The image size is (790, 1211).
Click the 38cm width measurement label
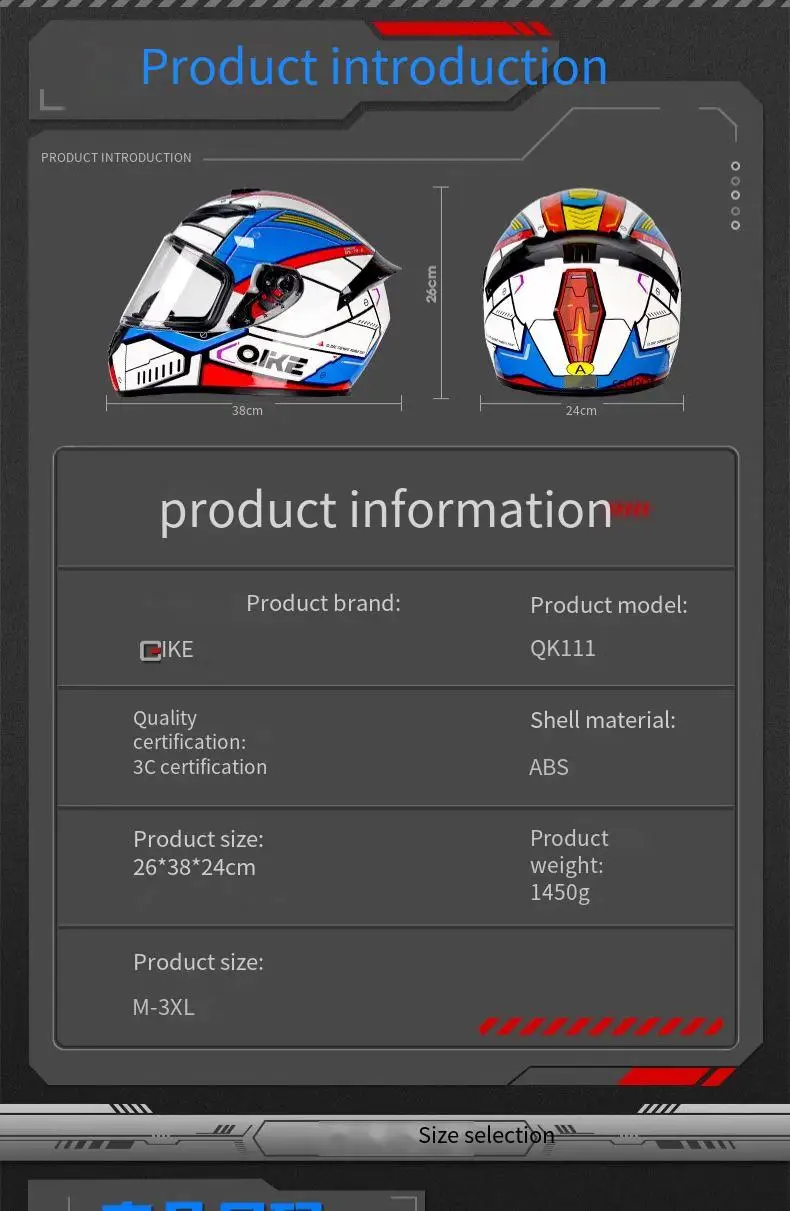click(248, 411)
